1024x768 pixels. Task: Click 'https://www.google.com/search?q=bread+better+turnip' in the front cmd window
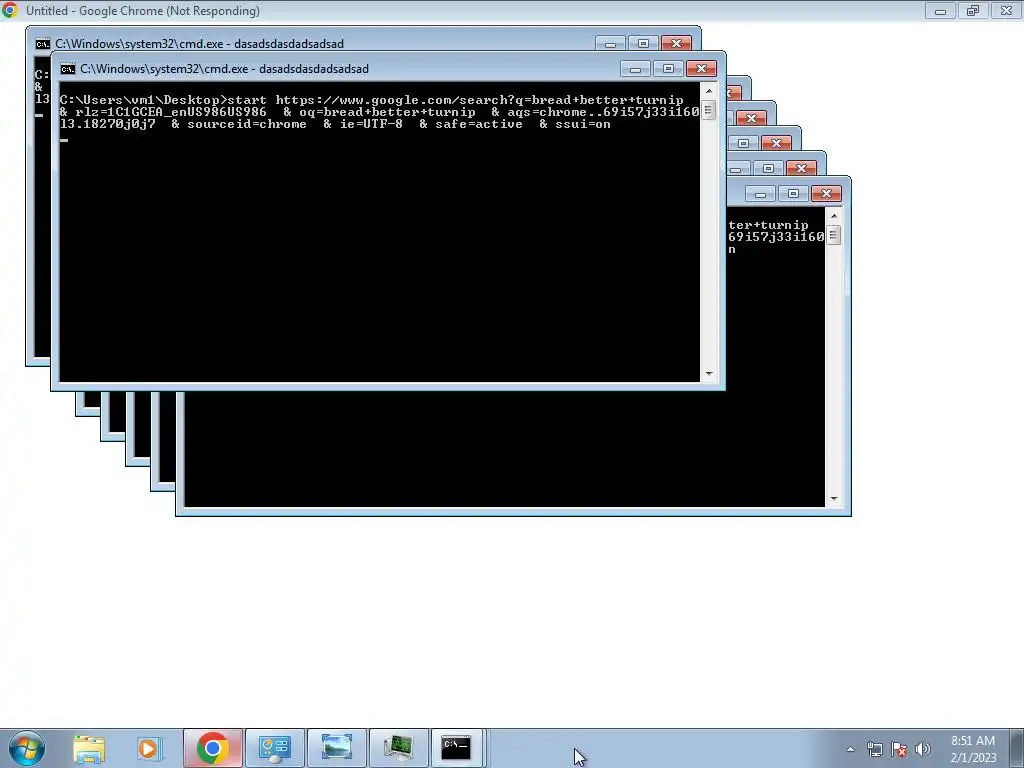pos(479,100)
